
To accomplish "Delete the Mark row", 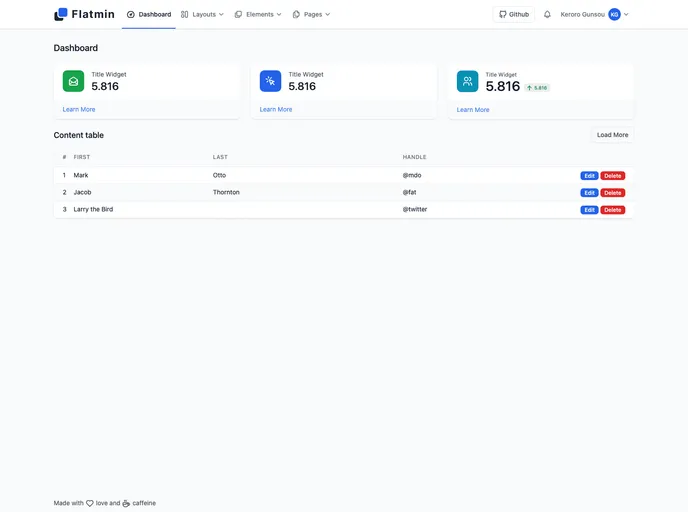I will point(613,175).
